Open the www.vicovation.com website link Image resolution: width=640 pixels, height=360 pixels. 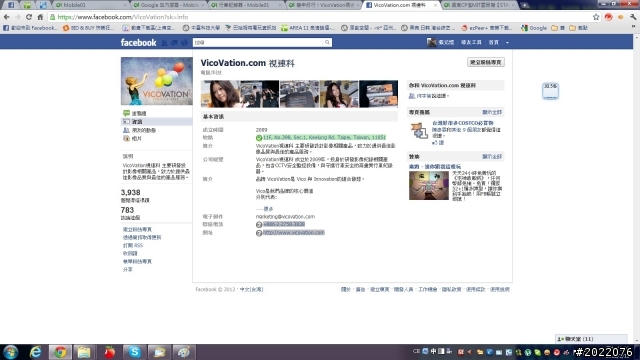(x=294, y=233)
